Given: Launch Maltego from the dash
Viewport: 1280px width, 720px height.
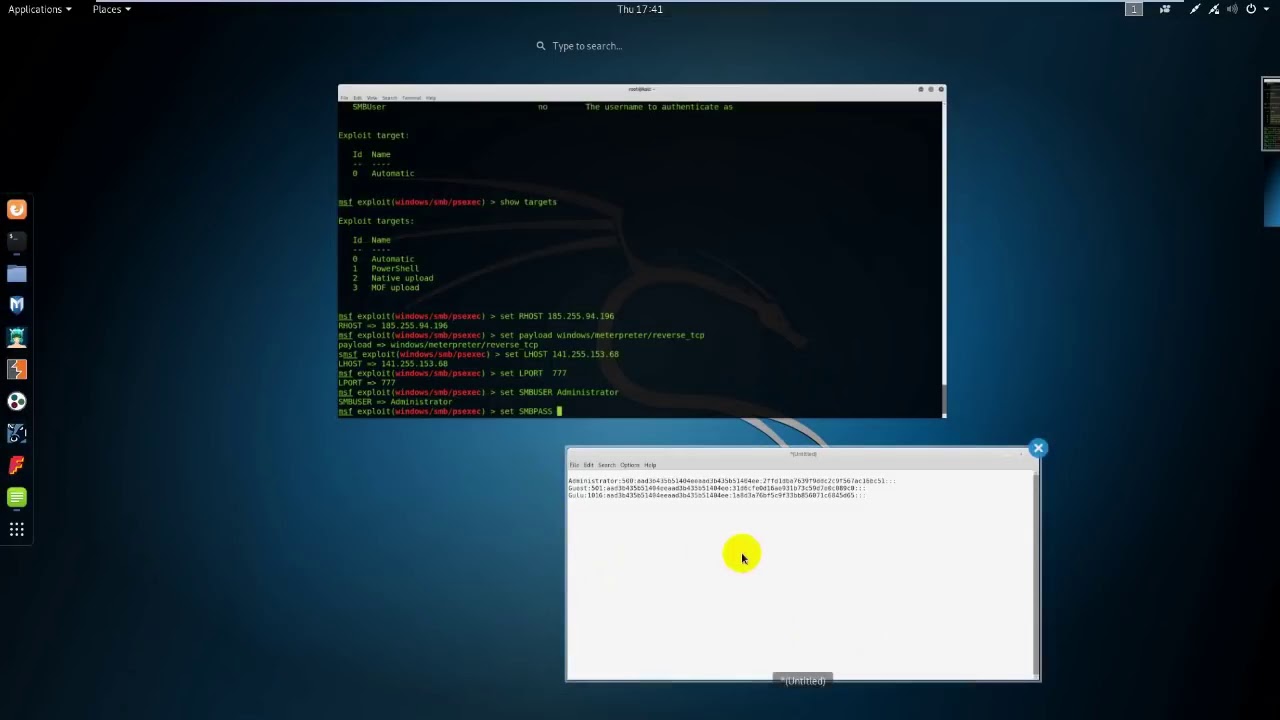Looking at the screenshot, I should click(17, 433).
